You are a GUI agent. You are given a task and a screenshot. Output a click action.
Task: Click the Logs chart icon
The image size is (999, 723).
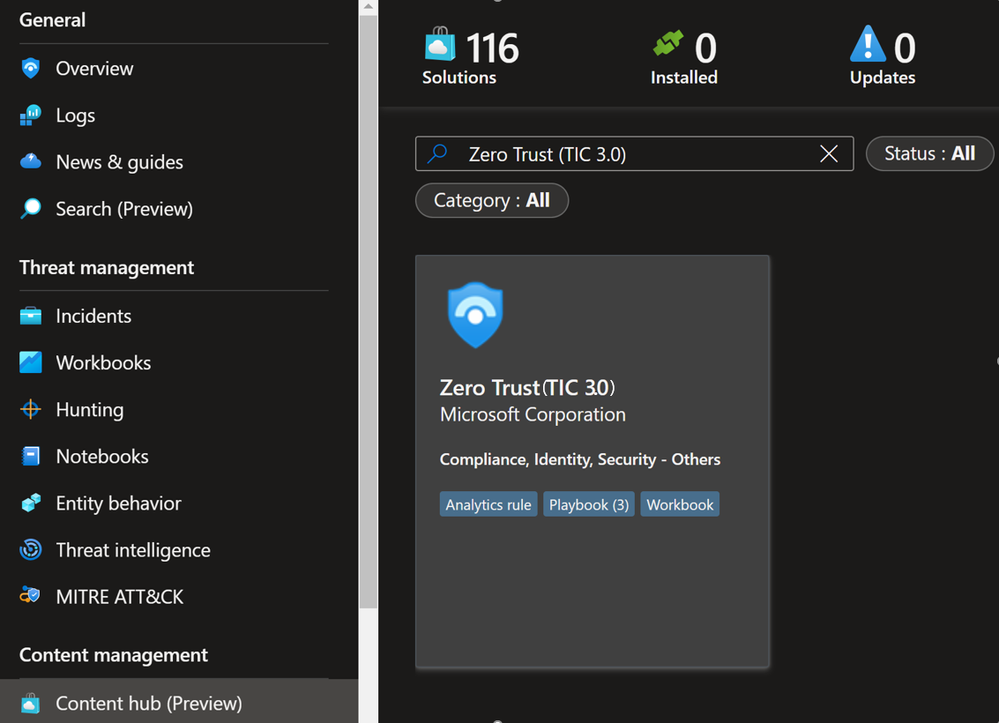(31, 115)
